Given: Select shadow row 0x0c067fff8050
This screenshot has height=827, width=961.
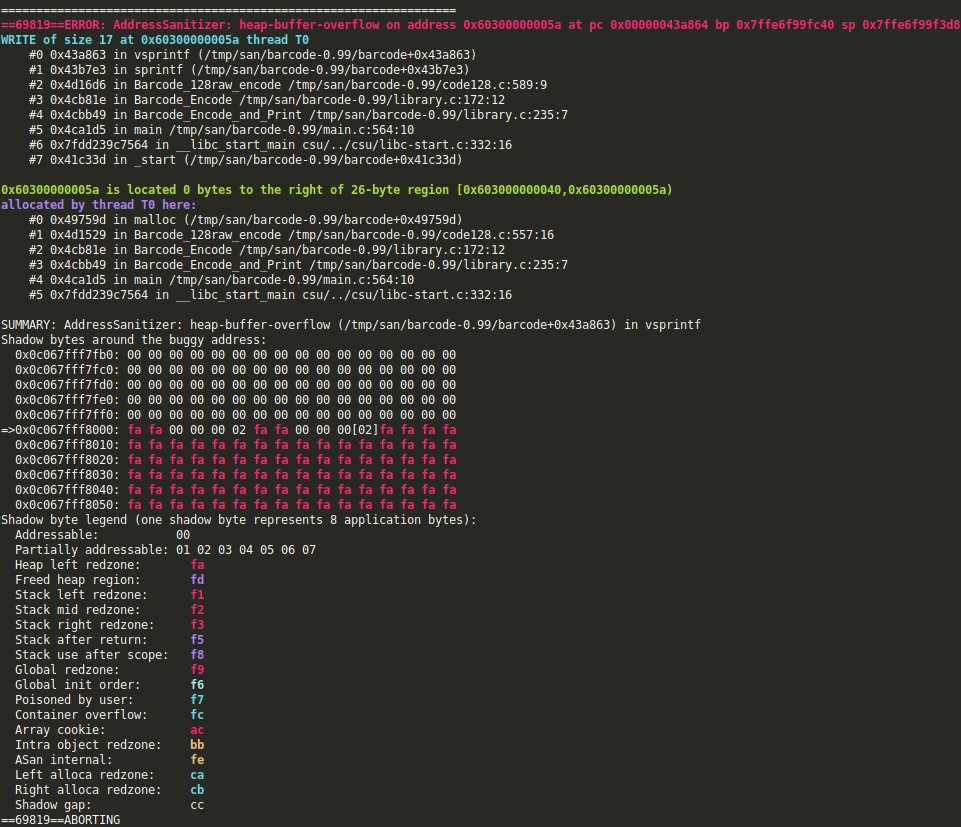Looking at the screenshot, I should [x=235, y=505].
